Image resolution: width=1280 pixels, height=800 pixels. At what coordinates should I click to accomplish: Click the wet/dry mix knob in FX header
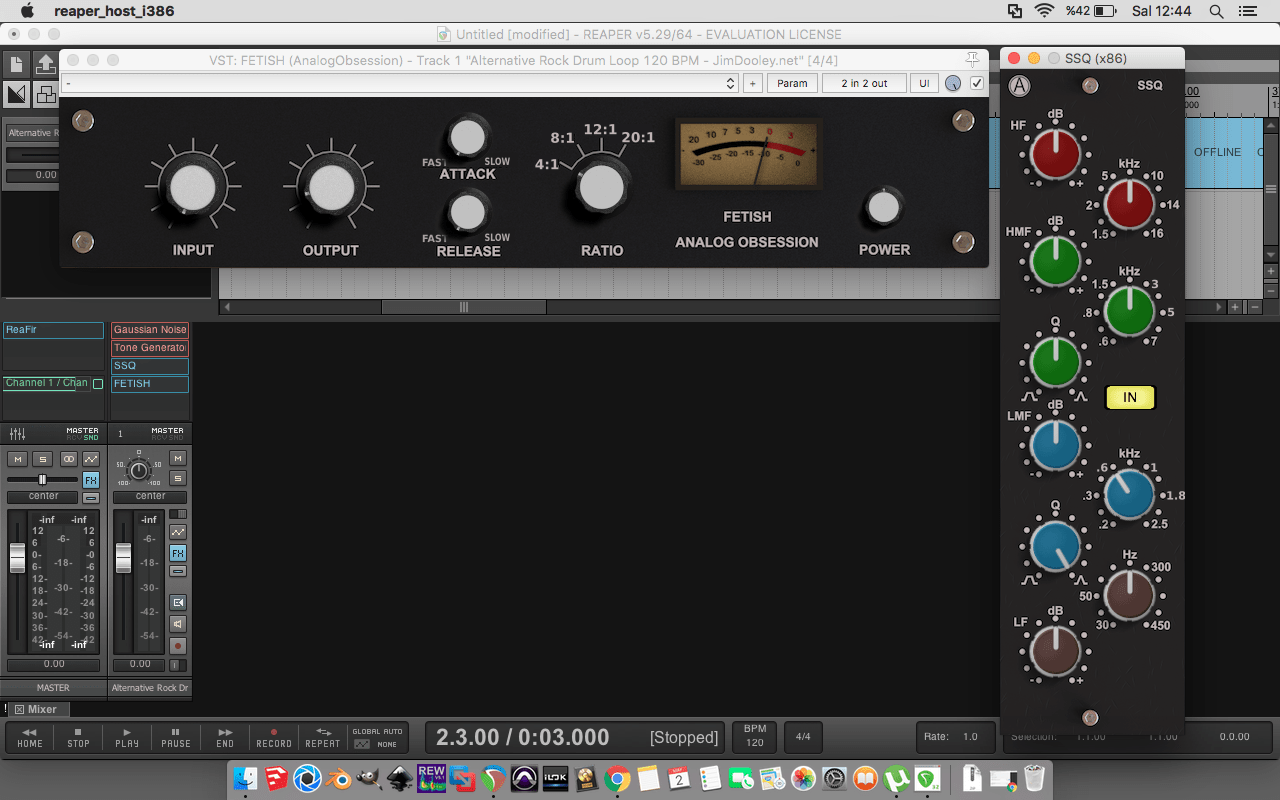[x=953, y=83]
